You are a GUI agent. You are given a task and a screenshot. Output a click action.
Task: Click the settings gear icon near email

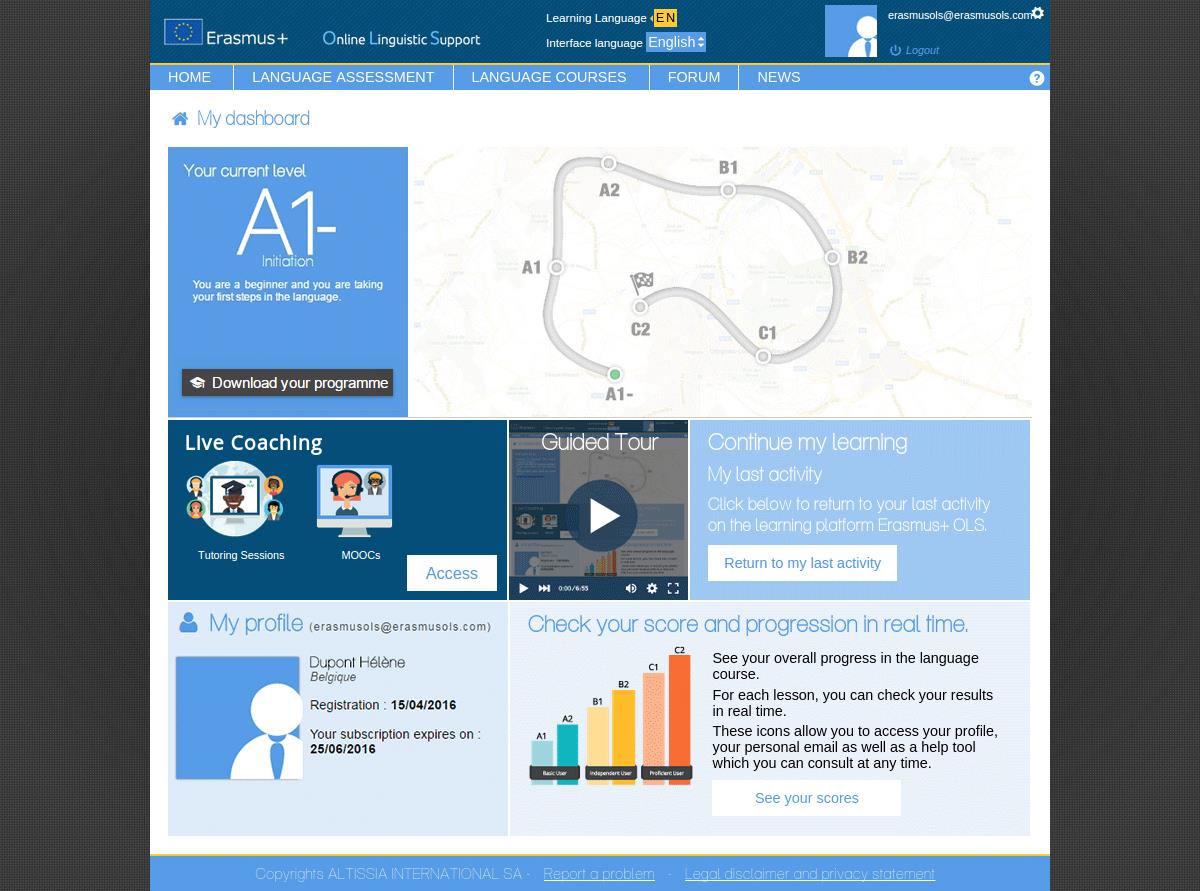pyautogui.click(x=1038, y=13)
